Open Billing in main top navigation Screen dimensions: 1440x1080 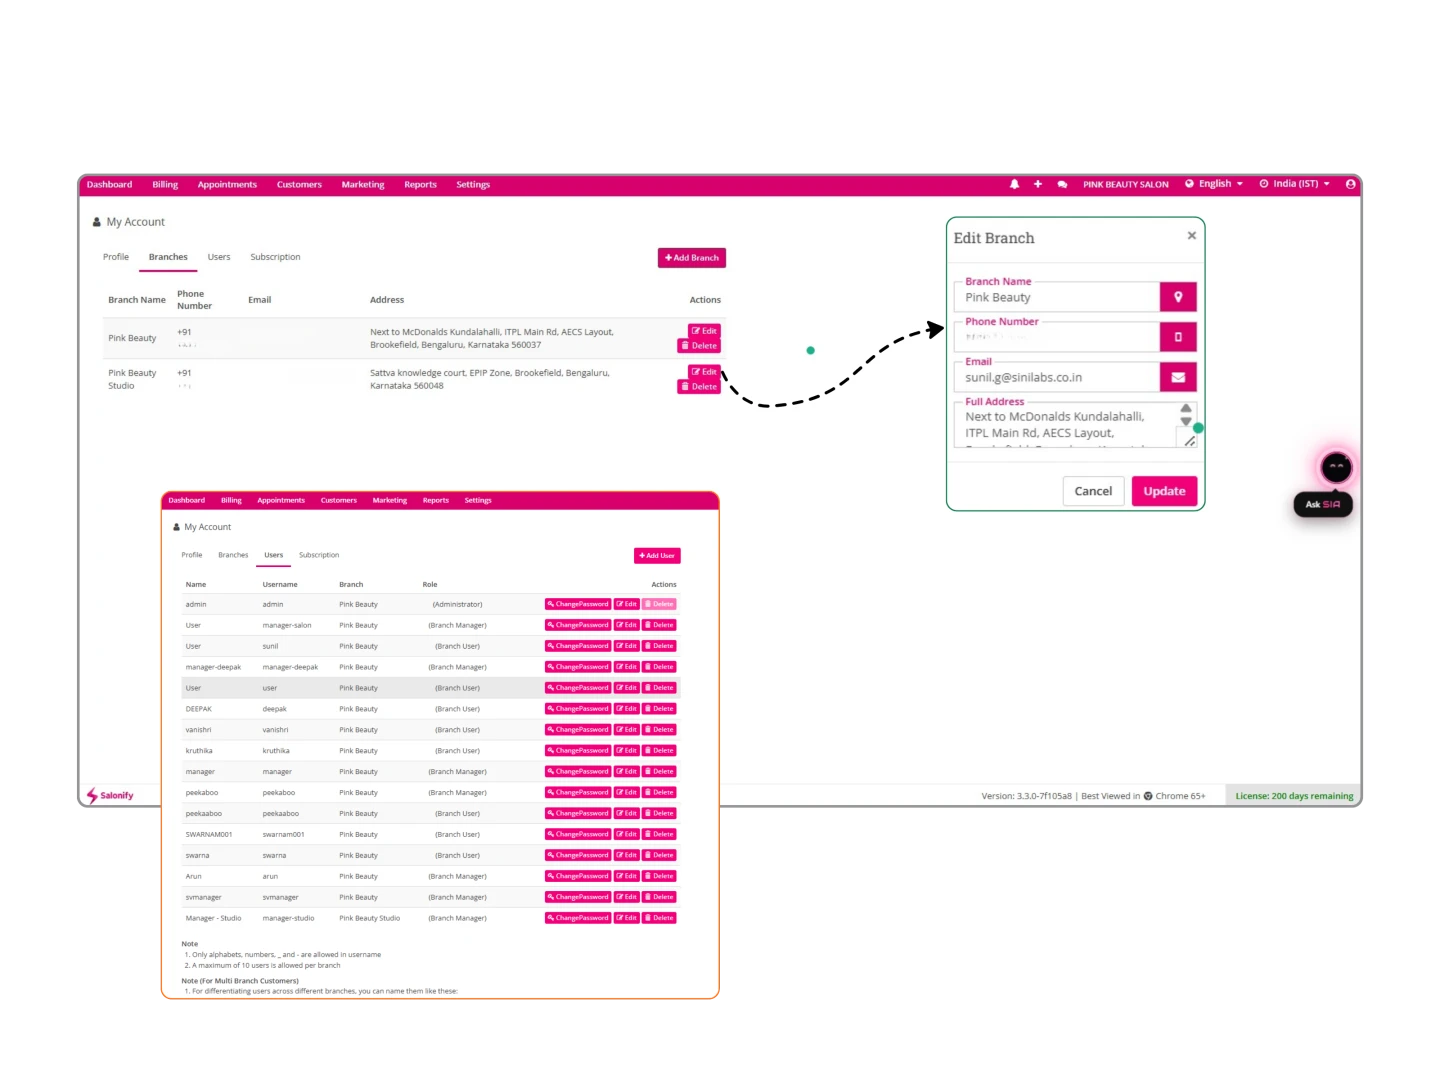(x=165, y=185)
